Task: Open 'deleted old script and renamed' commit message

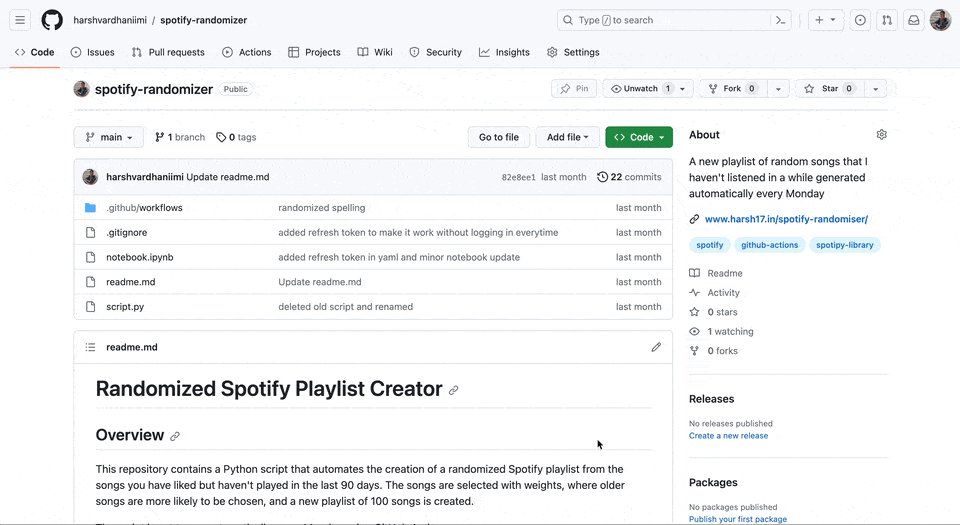Action: tap(345, 307)
